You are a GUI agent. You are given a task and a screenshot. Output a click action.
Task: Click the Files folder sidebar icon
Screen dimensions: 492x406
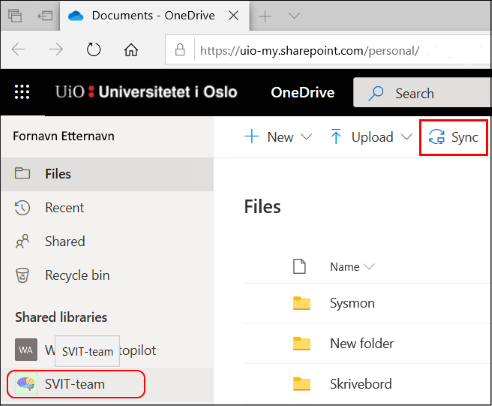click(x=22, y=173)
